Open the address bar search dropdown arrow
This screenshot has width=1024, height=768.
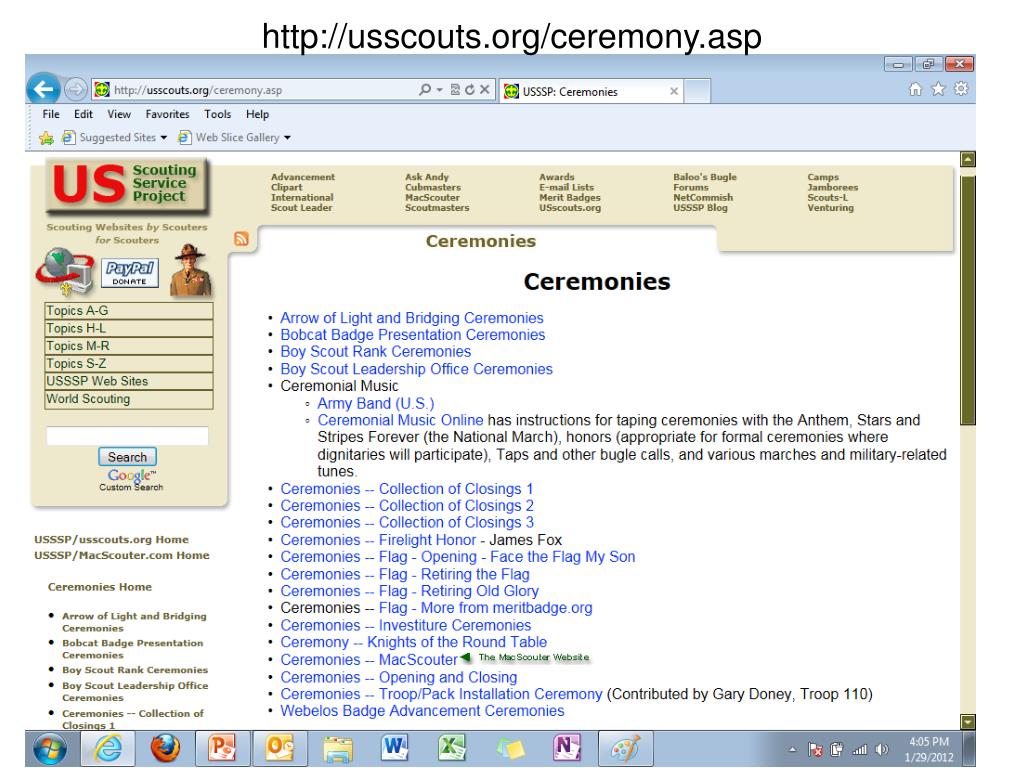440,90
